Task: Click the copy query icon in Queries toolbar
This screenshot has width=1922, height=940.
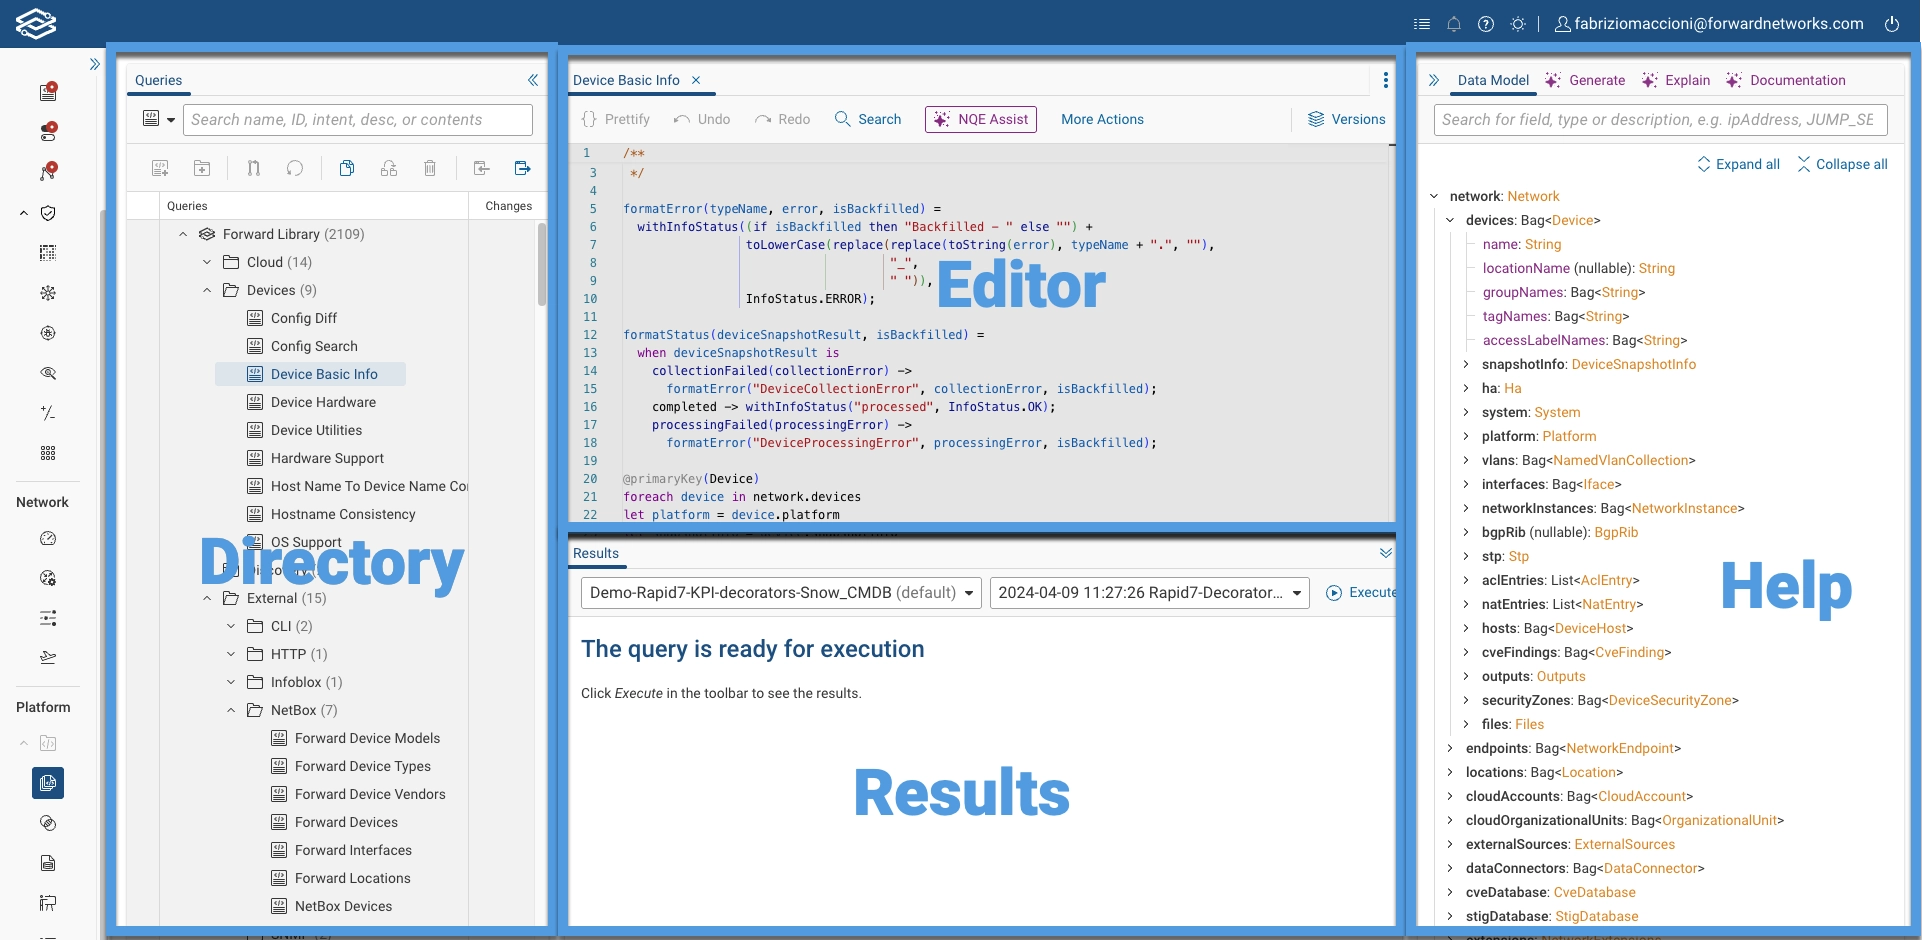Action: pyautogui.click(x=347, y=168)
